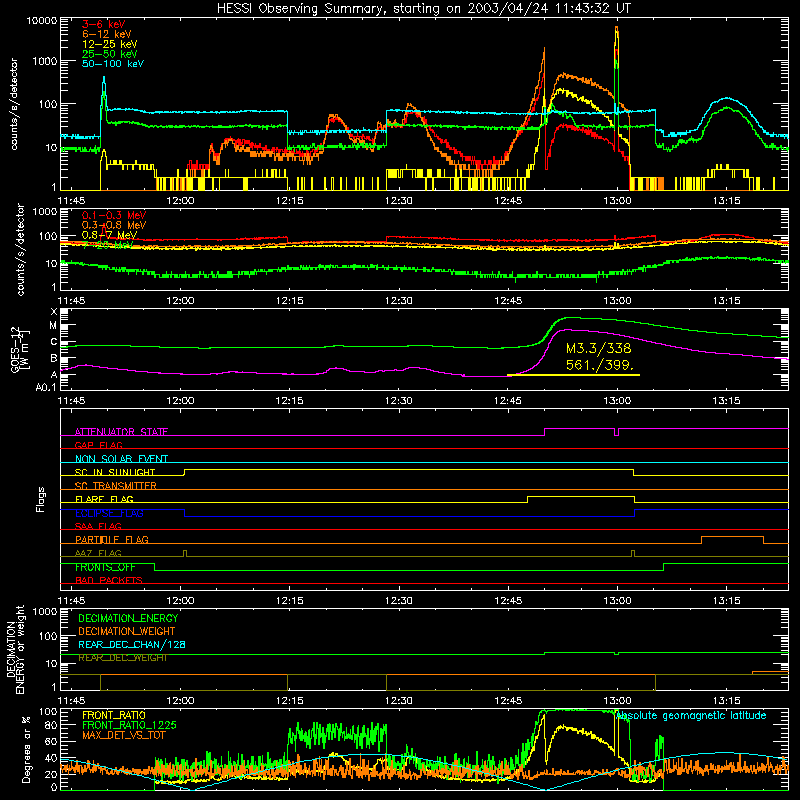This screenshot has height=800, width=800.
Task: Click the 'FRONT_RATIO_1225' legend label
Action: [129, 725]
